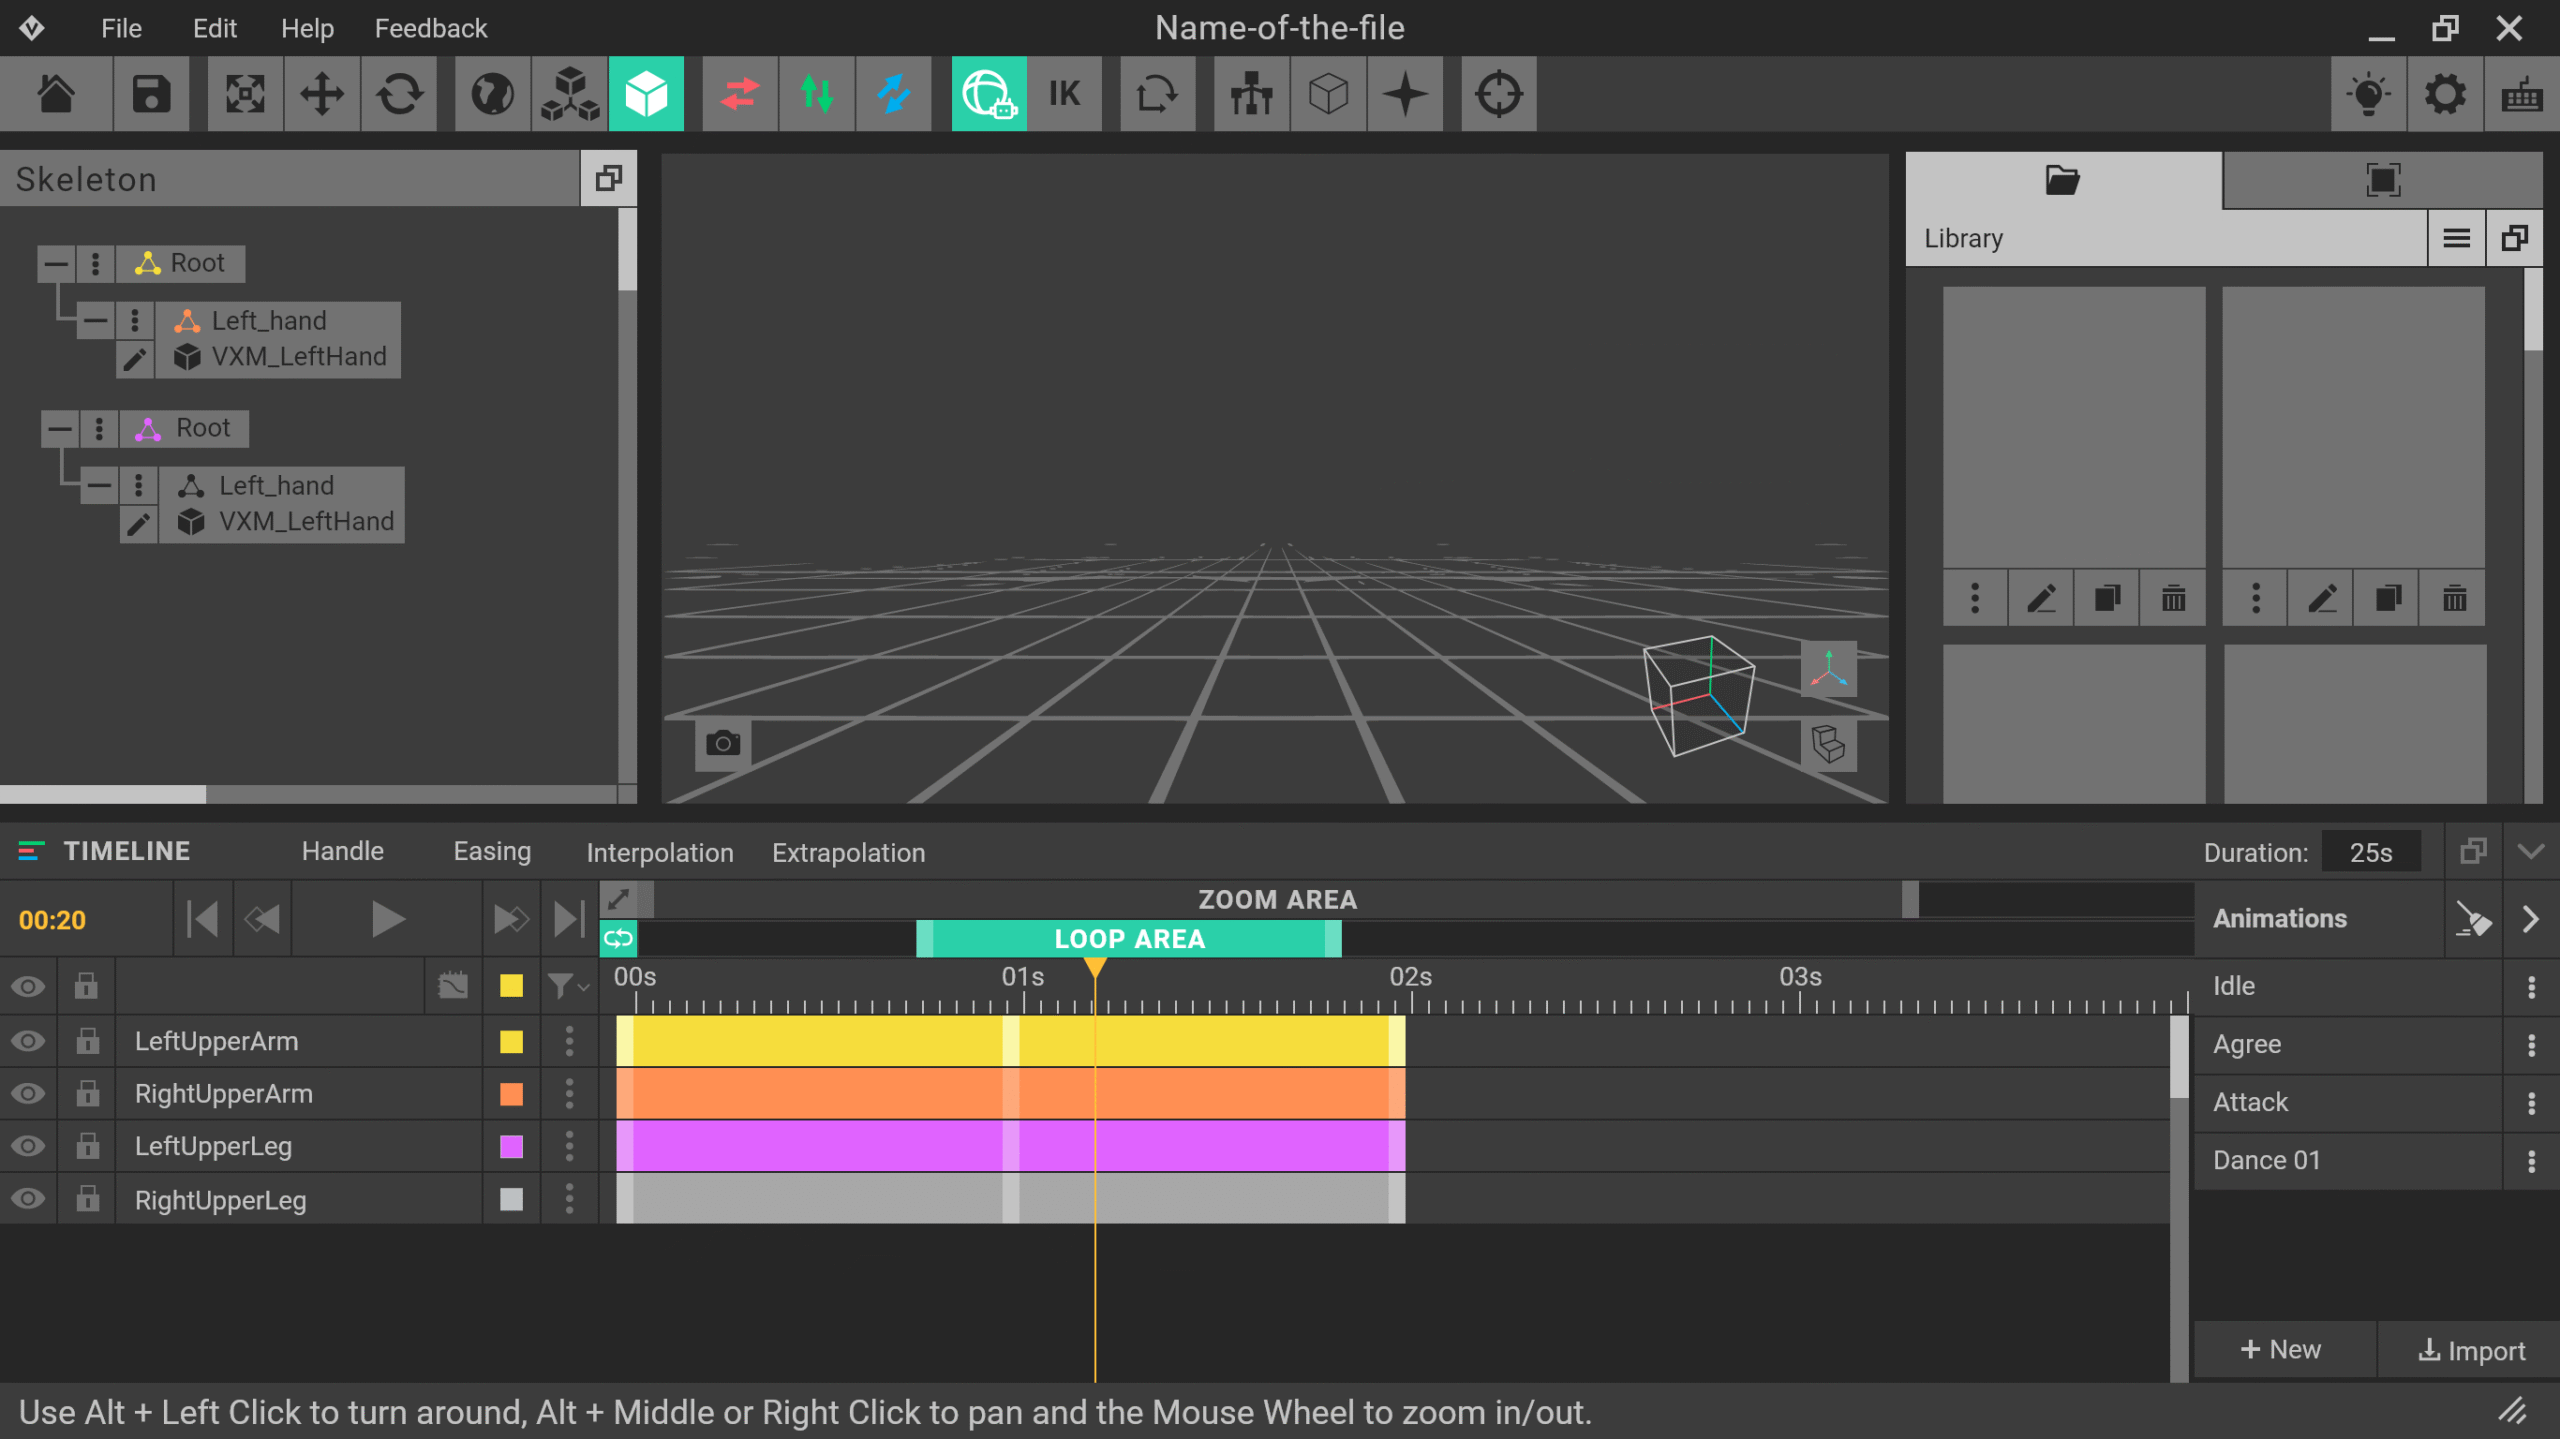This screenshot has width=2560, height=1439.
Task: Click the yellow color swatch of LeftUpperArm
Action: click(511, 1041)
